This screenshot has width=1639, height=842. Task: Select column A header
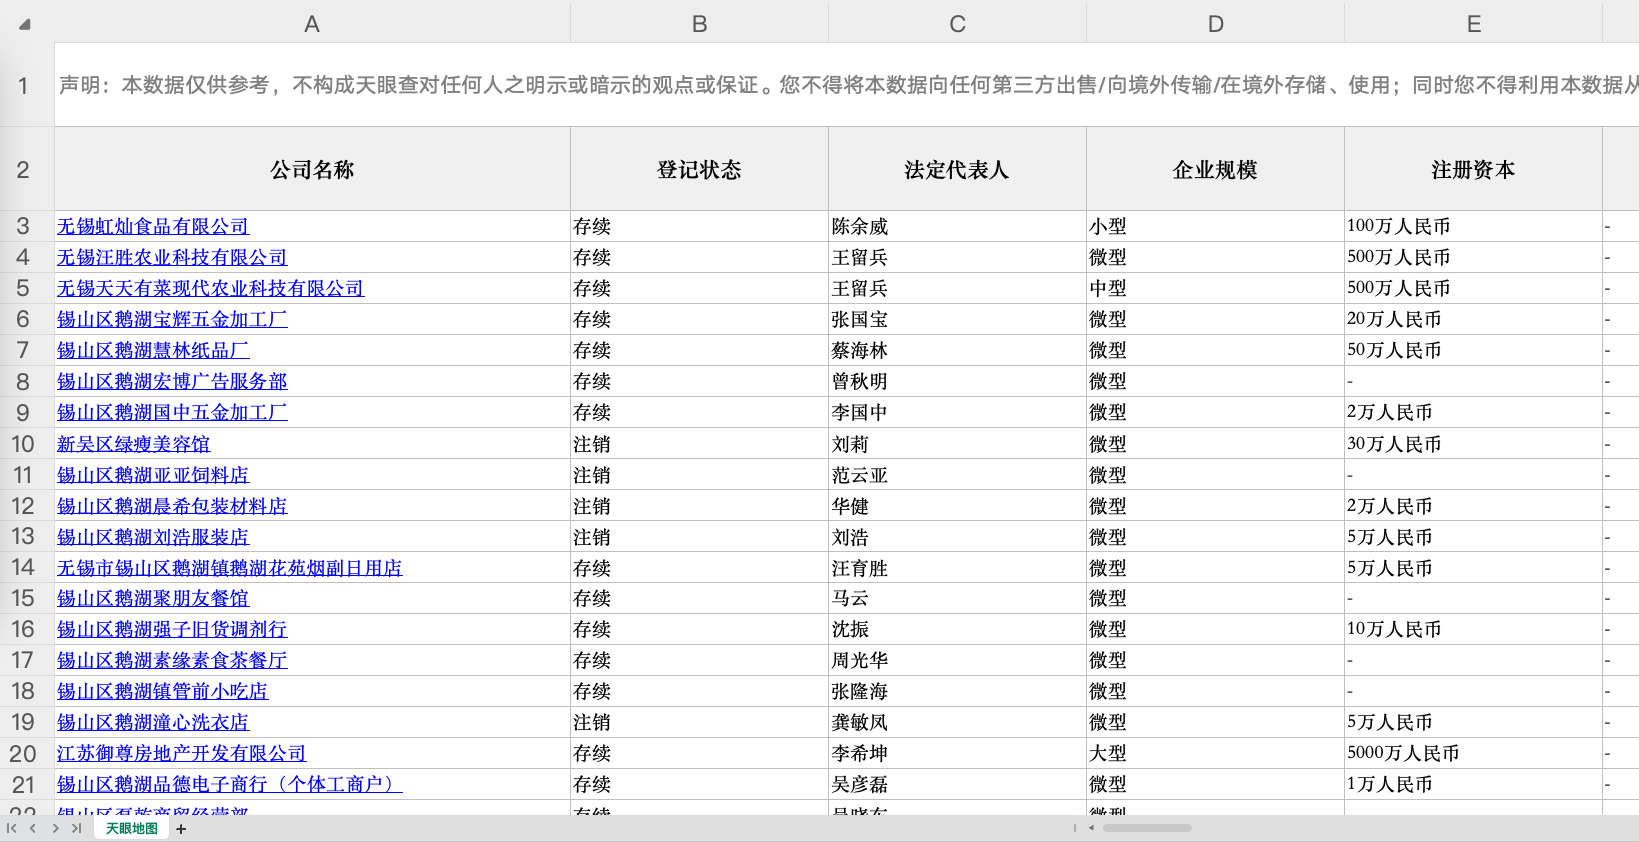(x=312, y=24)
